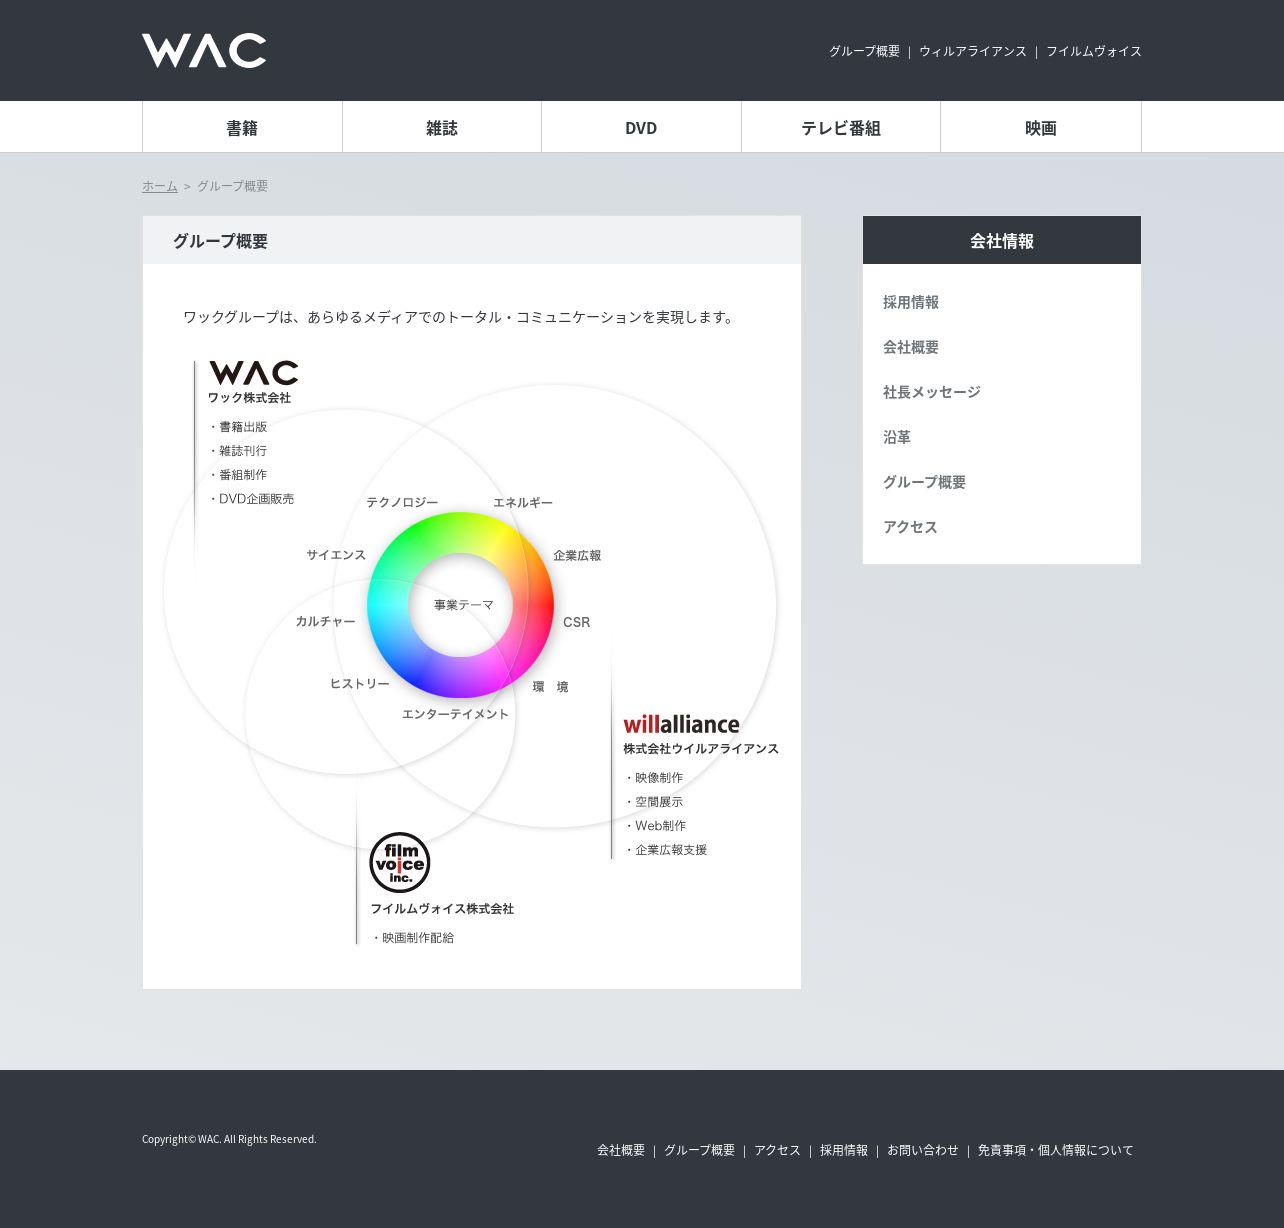
Task: Open sidebar item グループ概要
Action: click(924, 482)
